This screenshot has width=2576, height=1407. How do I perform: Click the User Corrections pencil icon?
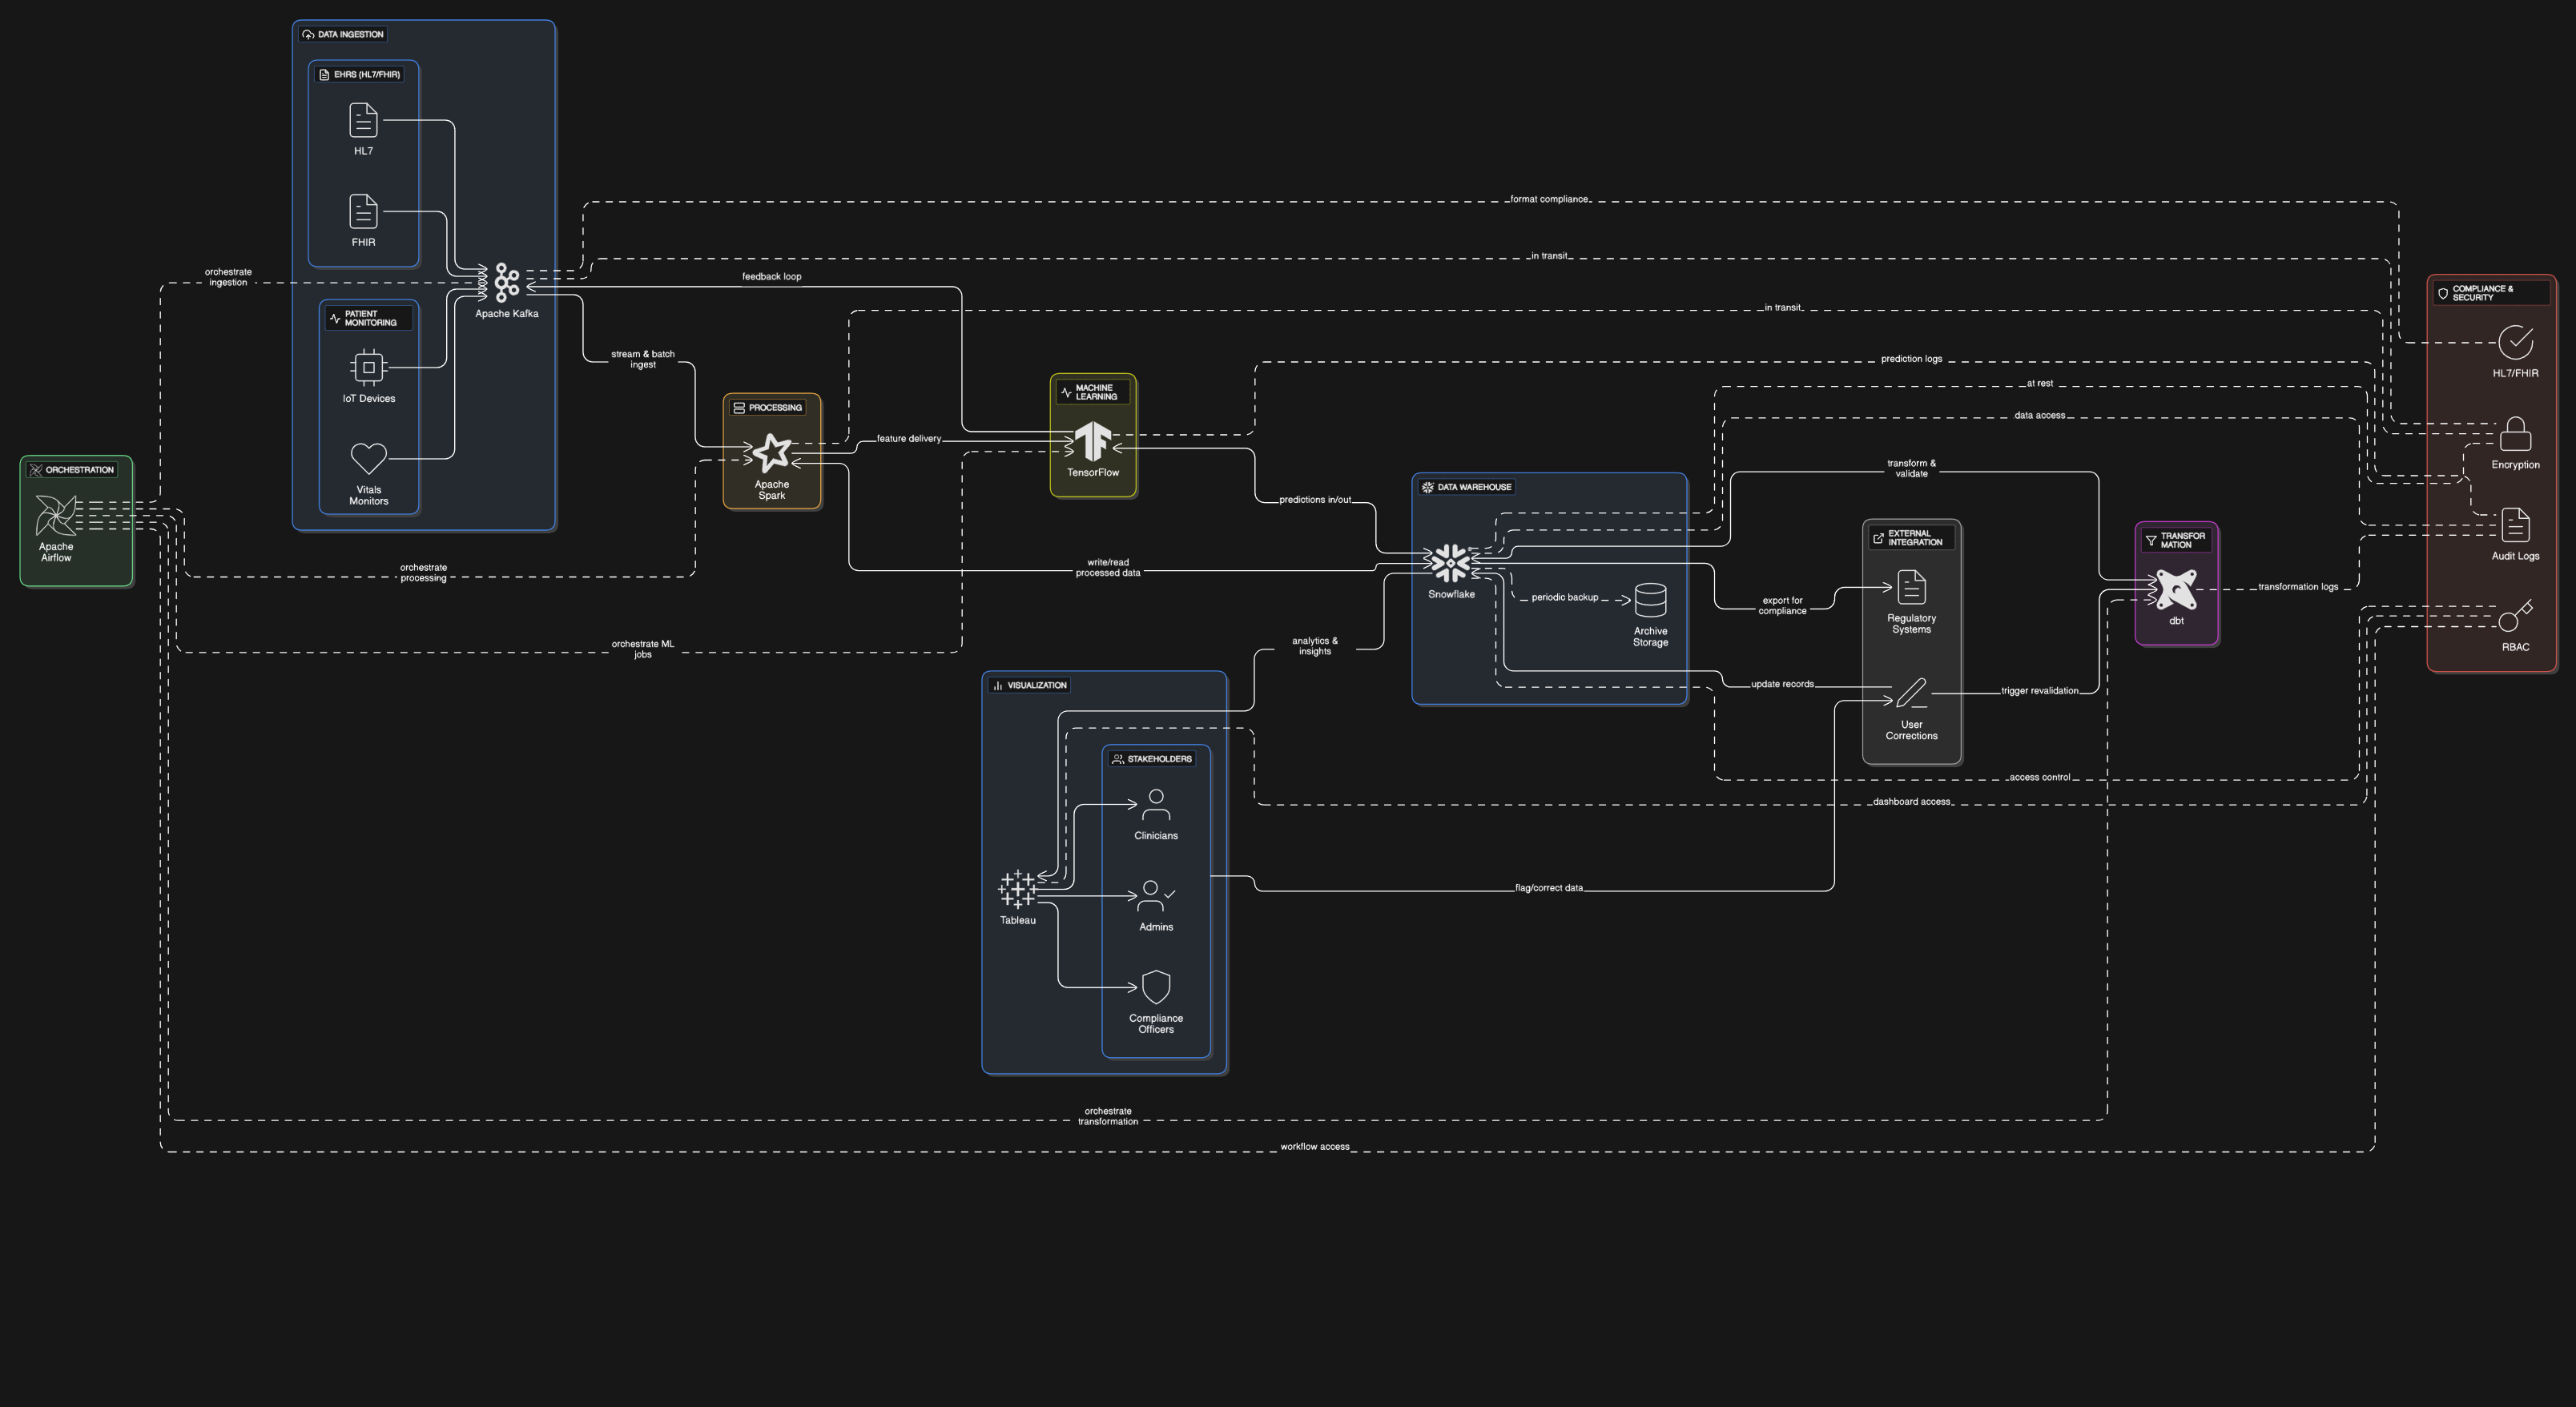click(1911, 693)
